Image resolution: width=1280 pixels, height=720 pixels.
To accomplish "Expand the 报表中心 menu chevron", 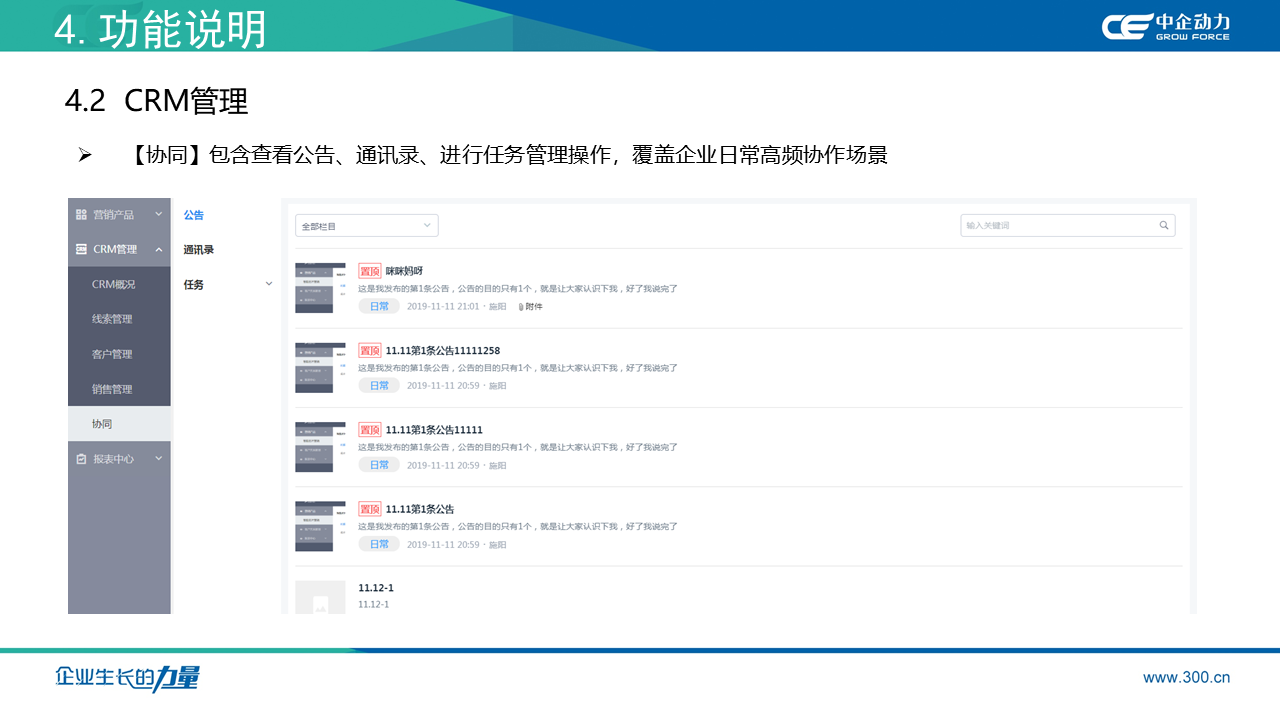I will 158,459.
